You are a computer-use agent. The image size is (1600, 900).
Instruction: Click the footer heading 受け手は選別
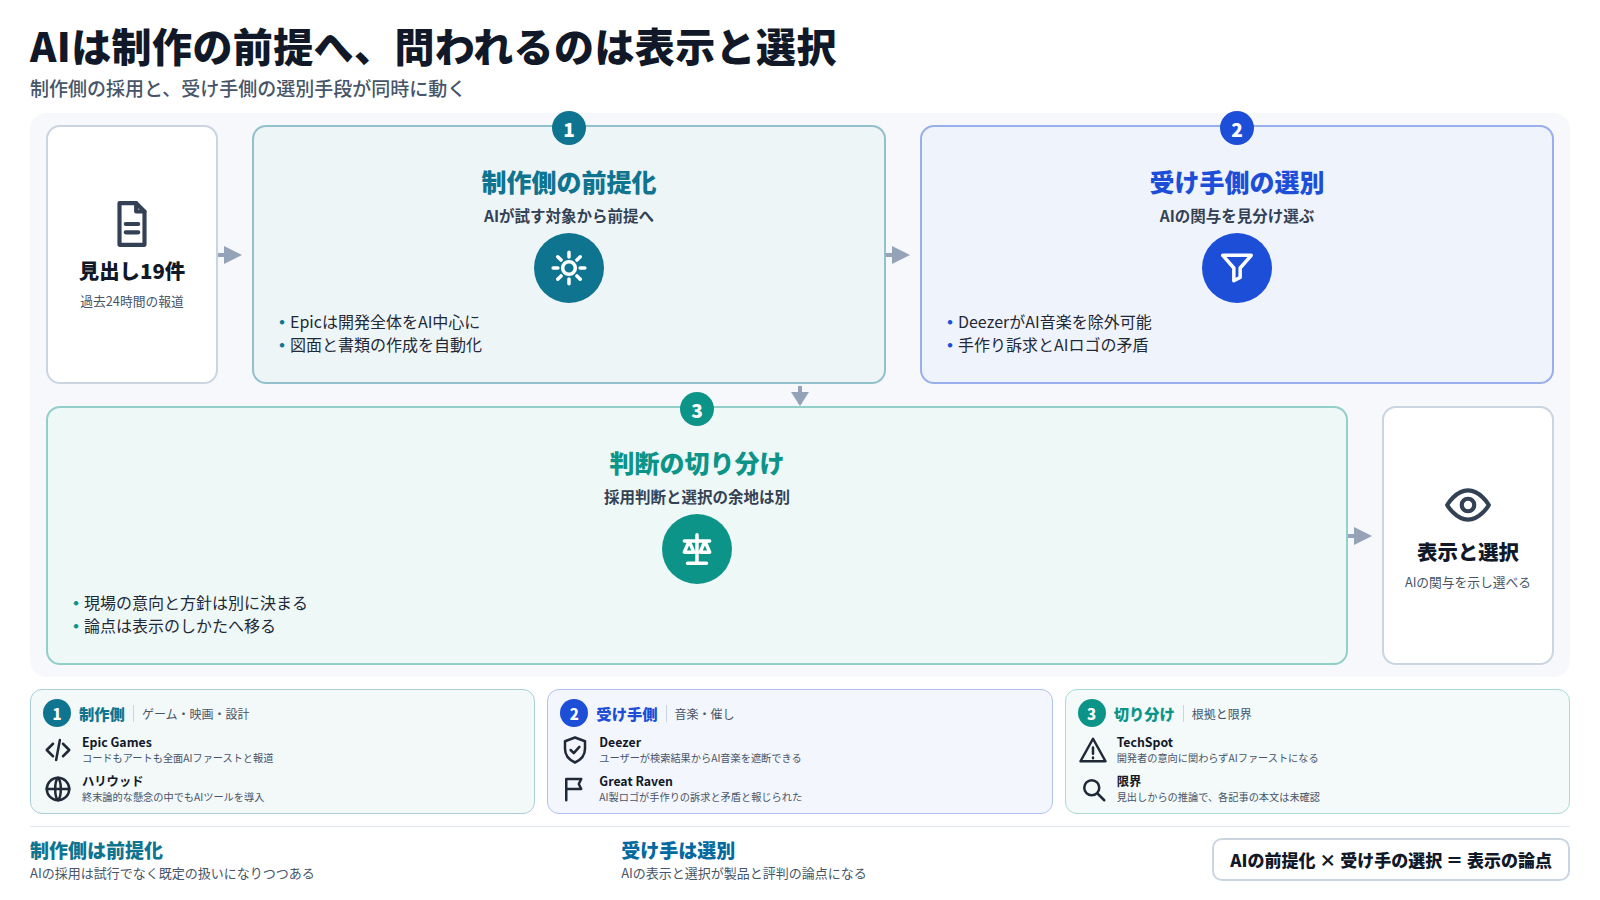tap(678, 851)
